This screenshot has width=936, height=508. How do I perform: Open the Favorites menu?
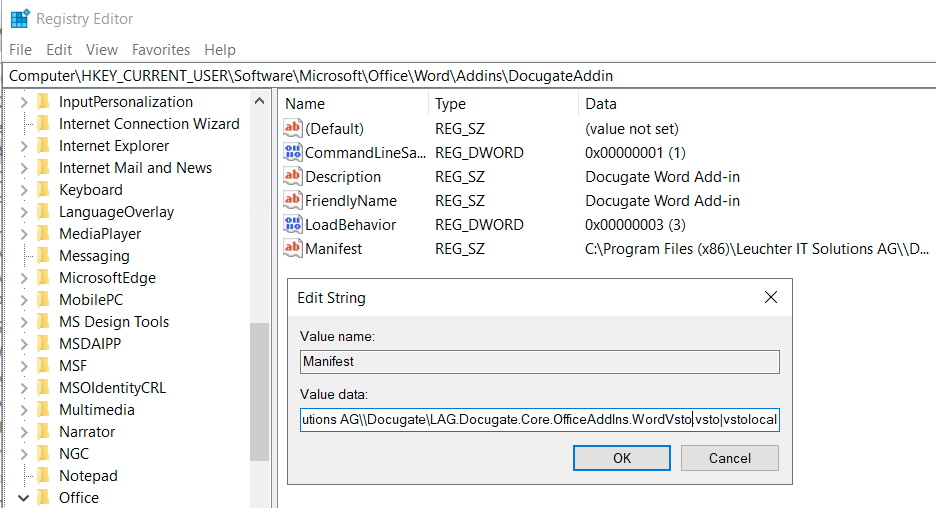coord(161,50)
